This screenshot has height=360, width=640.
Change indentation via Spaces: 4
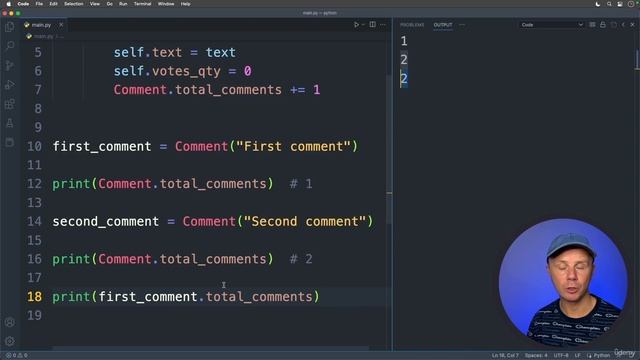(536, 355)
